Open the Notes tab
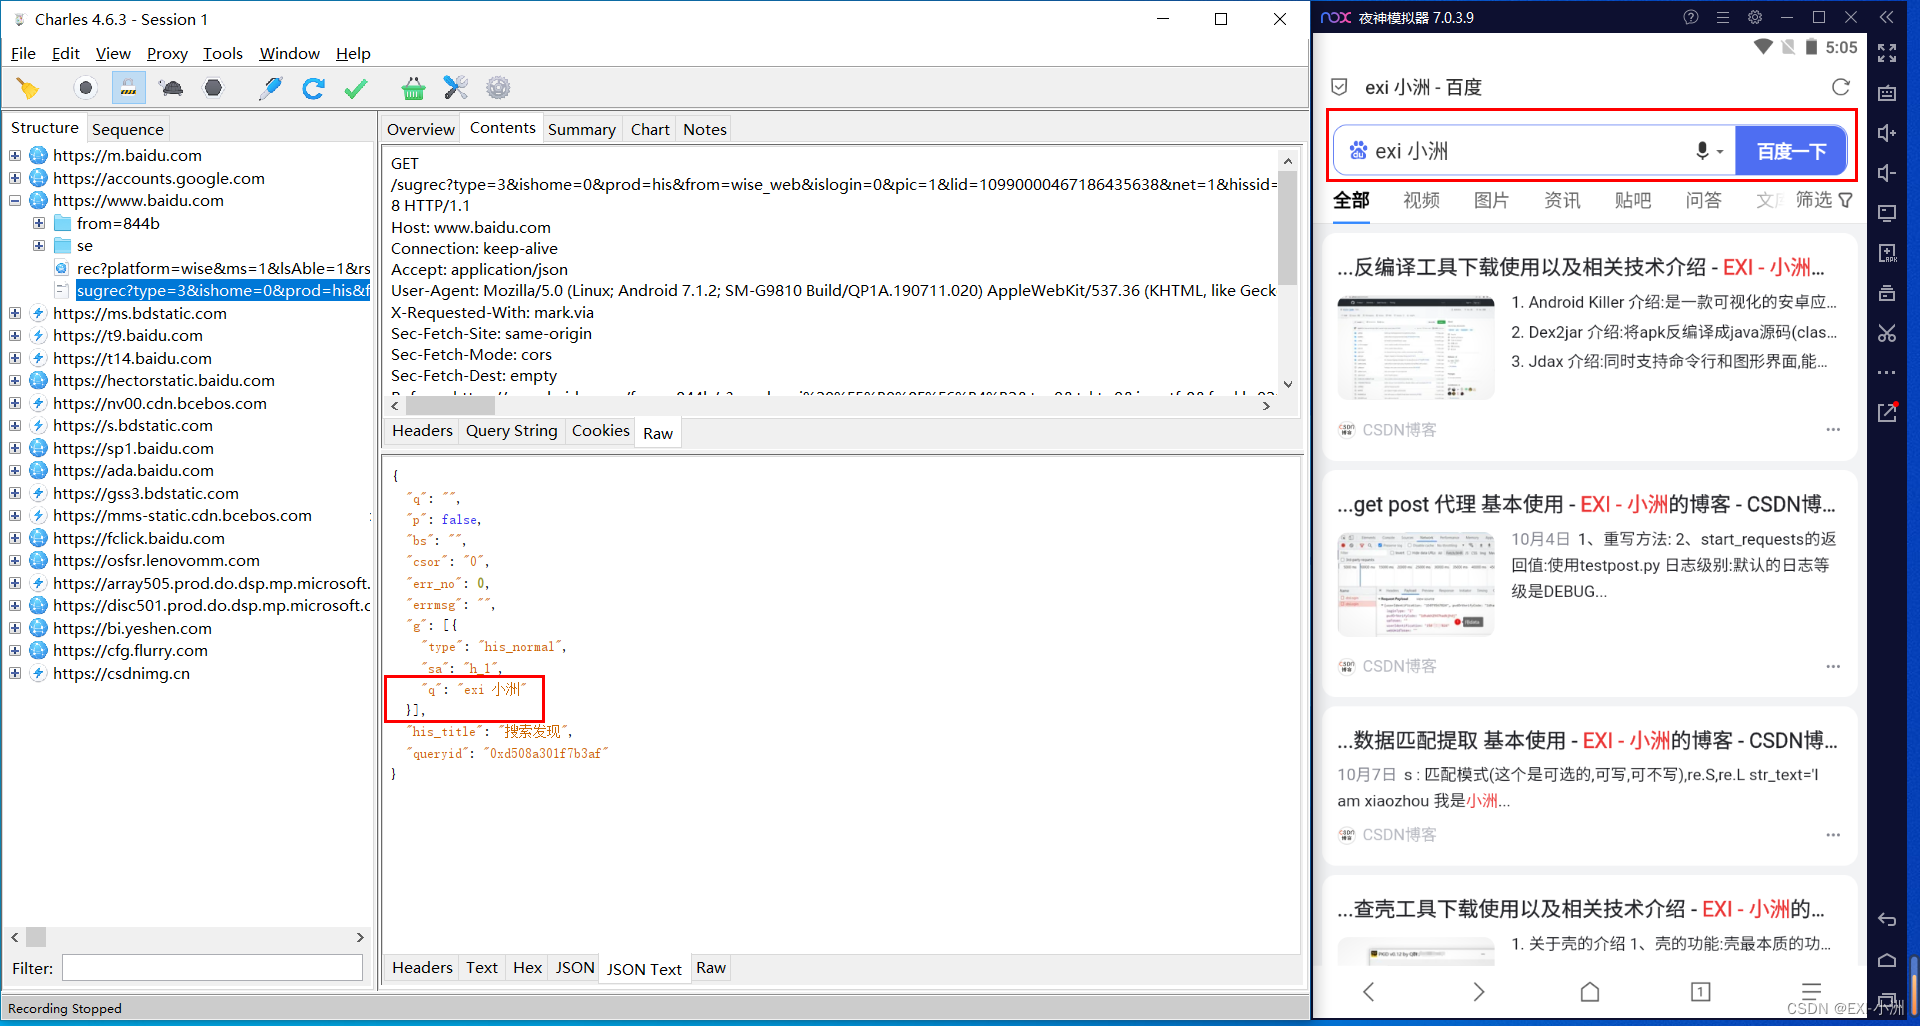The image size is (1920, 1026). point(704,129)
